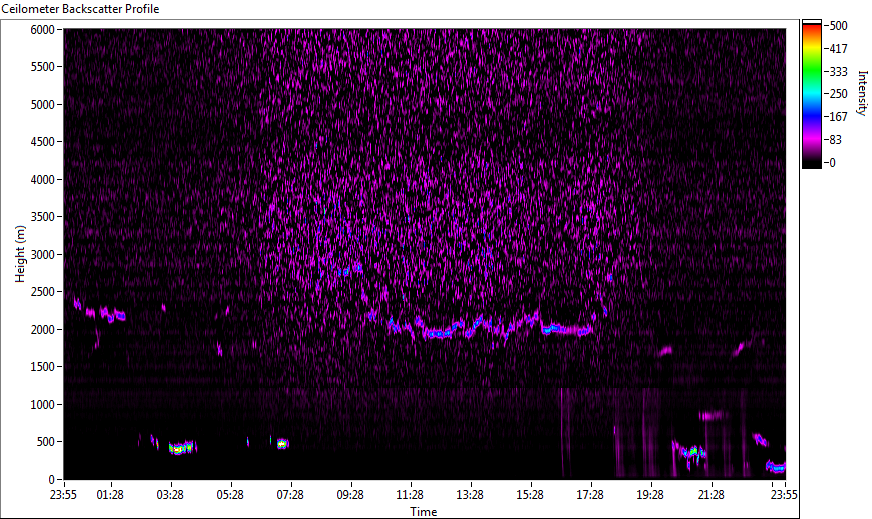This screenshot has height=519, width=872.
Task: Select the 2000 height scale value
Action: pyautogui.click(x=43, y=330)
